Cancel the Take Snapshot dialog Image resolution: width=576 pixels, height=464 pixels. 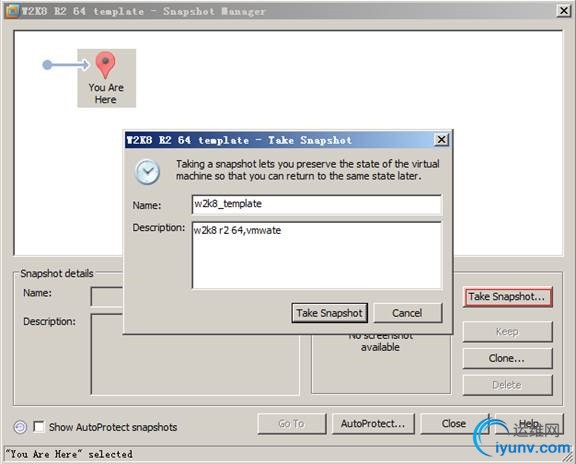tap(407, 313)
